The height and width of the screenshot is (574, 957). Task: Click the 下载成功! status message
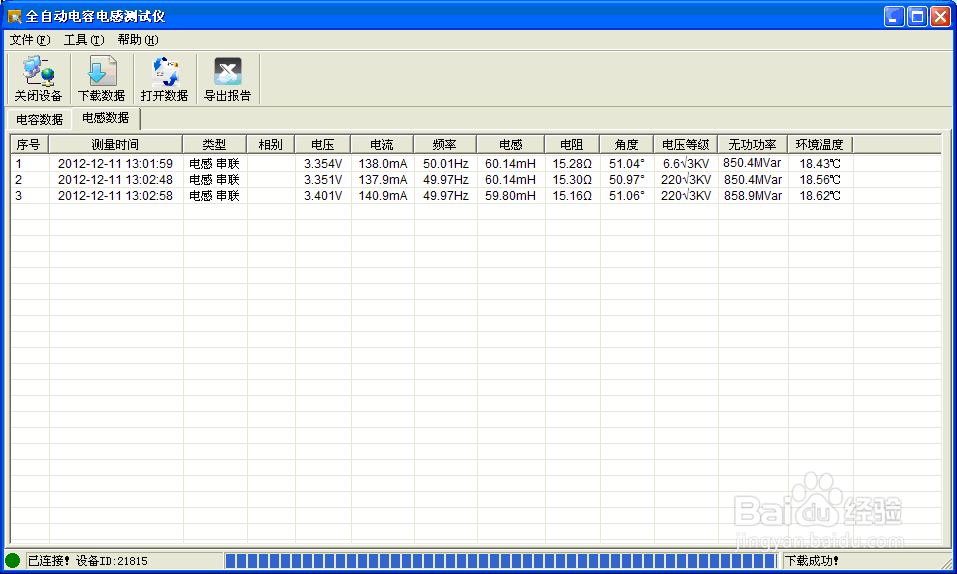(x=812, y=561)
